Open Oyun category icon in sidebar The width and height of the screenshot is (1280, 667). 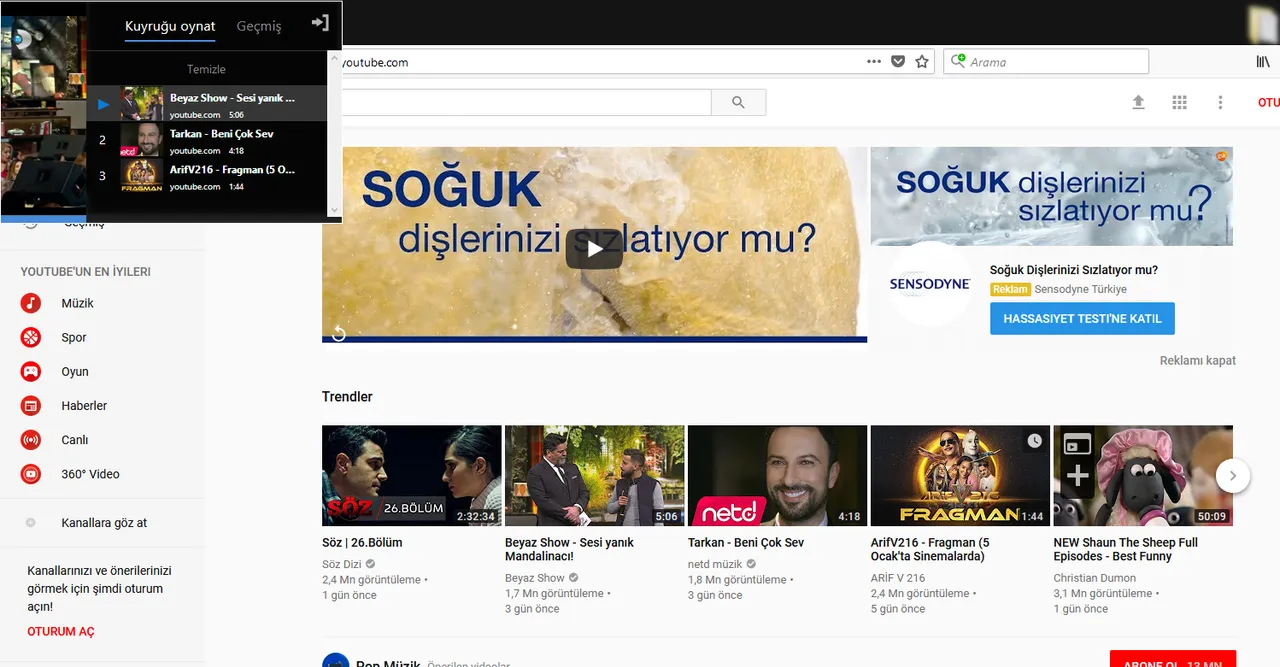point(31,371)
